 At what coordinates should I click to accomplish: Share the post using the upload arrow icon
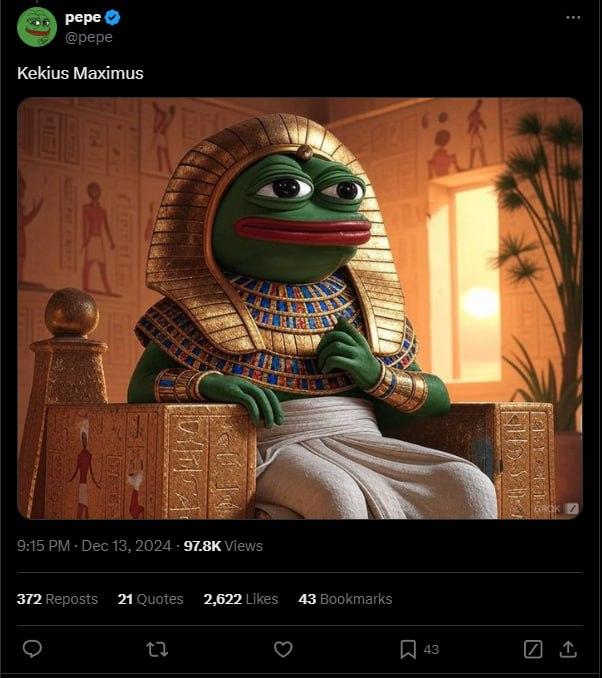568,649
